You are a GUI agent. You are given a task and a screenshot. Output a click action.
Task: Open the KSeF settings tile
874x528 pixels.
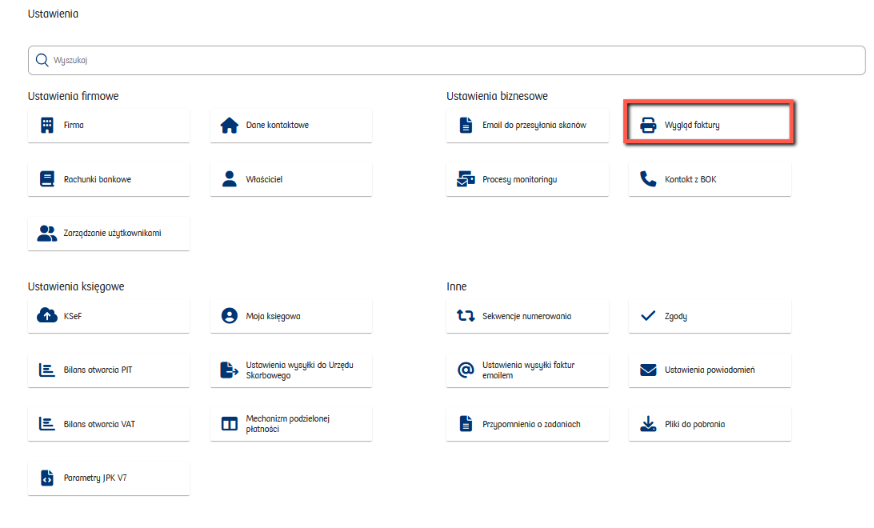pos(109,316)
